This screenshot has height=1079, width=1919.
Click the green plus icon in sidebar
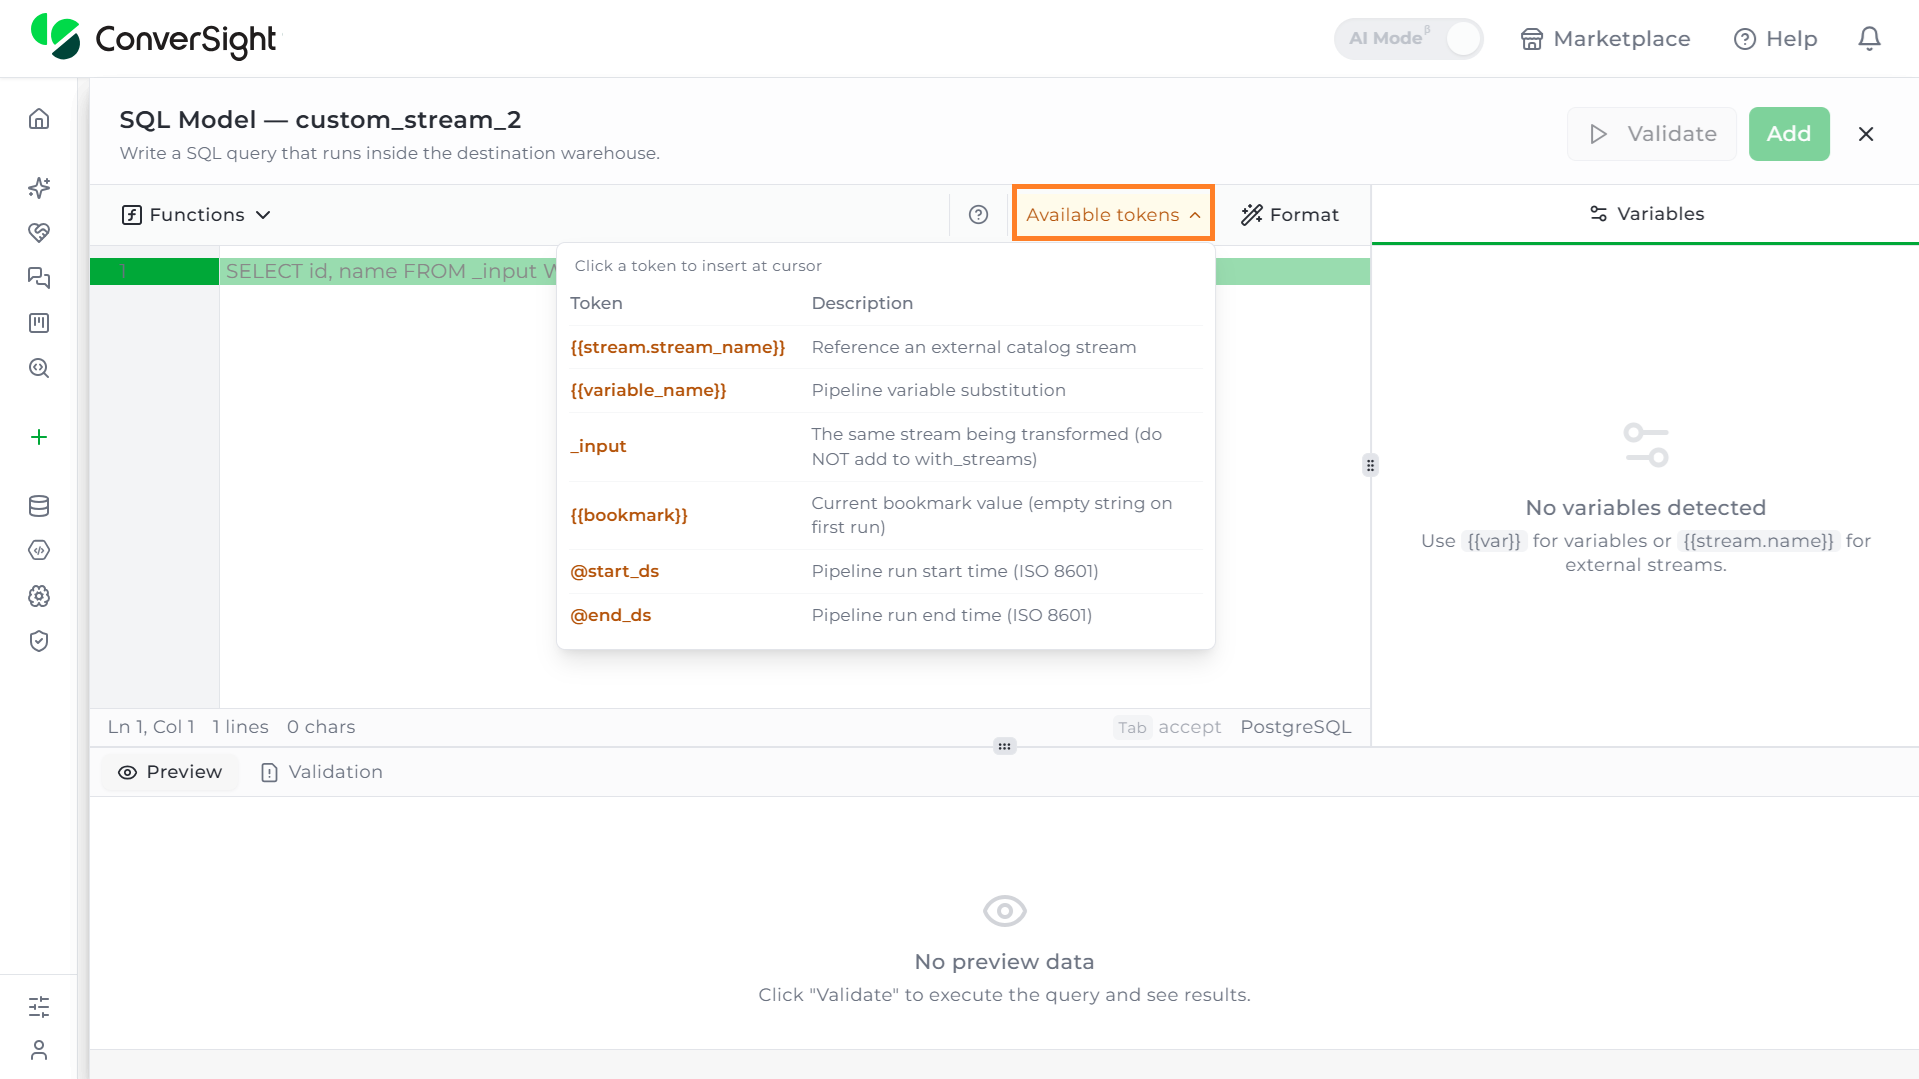(39, 437)
